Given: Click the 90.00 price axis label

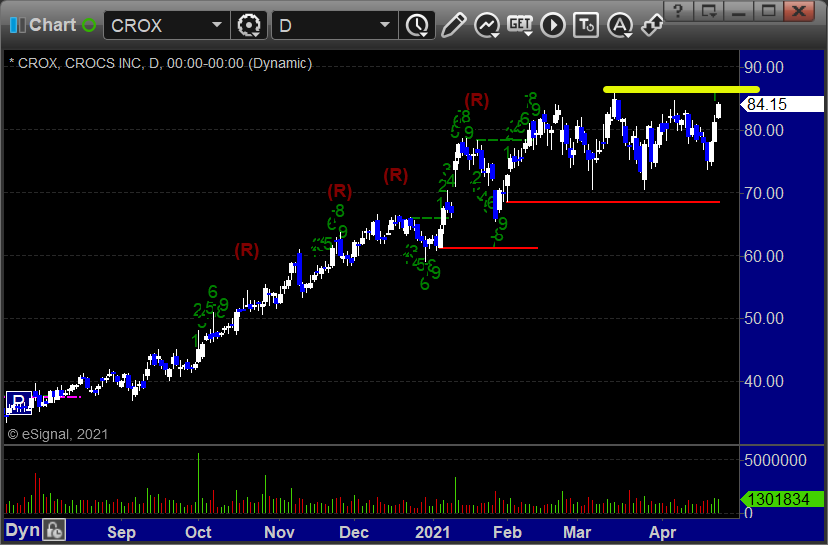Looking at the screenshot, I should [764, 67].
